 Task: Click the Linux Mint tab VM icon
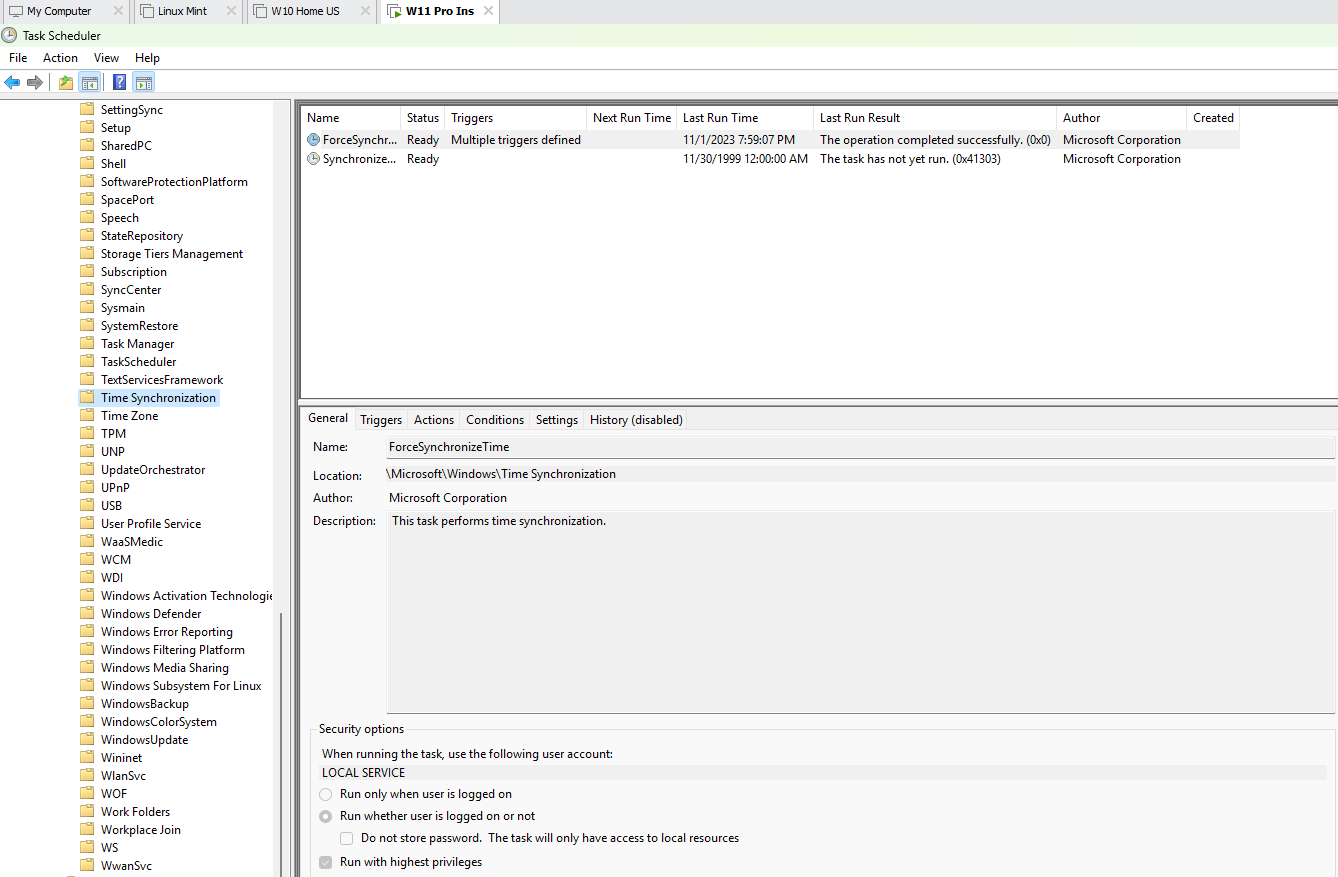[147, 11]
